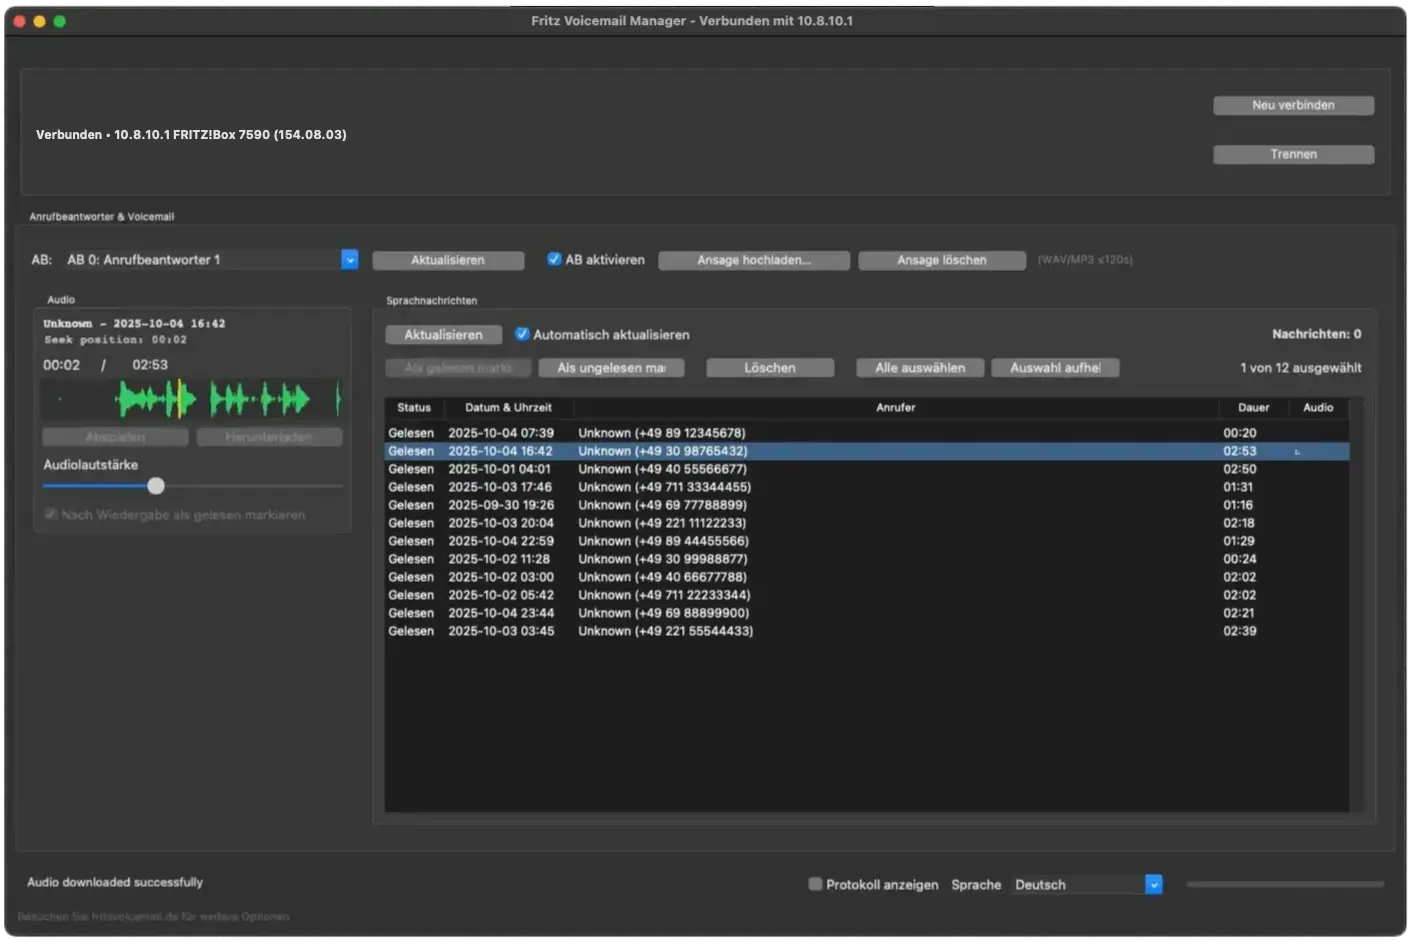The image size is (1412, 945).
Task: Click the audio indicator icon in the selected row
Action: pyautogui.click(x=1297, y=452)
